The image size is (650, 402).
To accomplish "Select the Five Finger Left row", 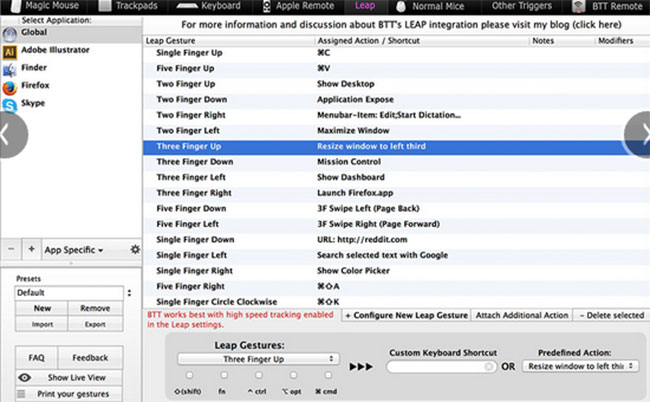I will pos(396,224).
